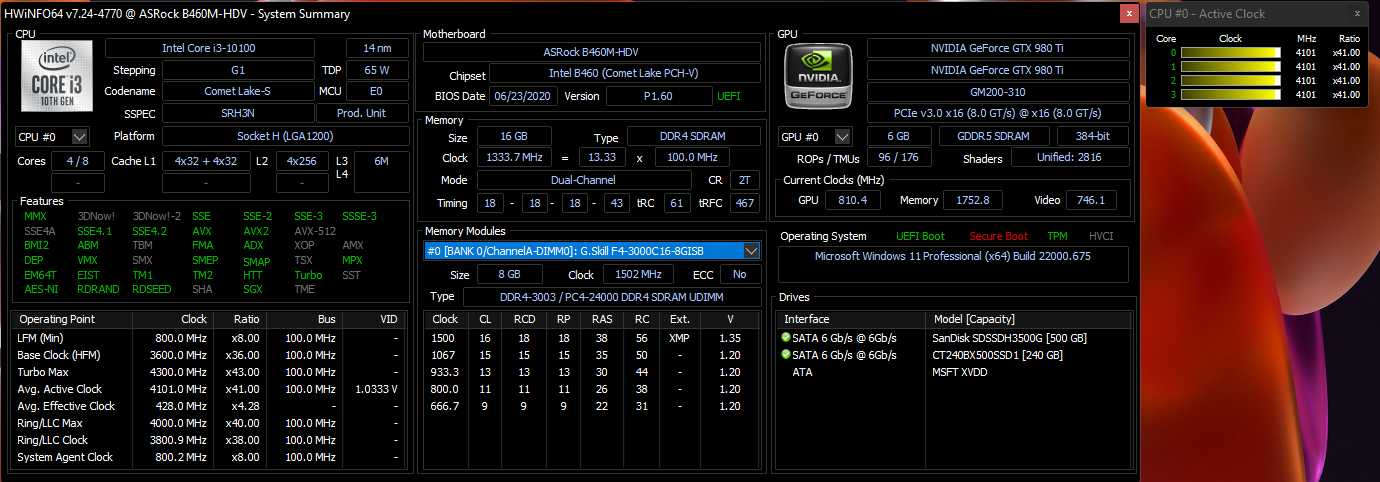Screen dimensions: 1380x482
Task: Select the Avg. Effective Clock row
Action: point(209,406)
